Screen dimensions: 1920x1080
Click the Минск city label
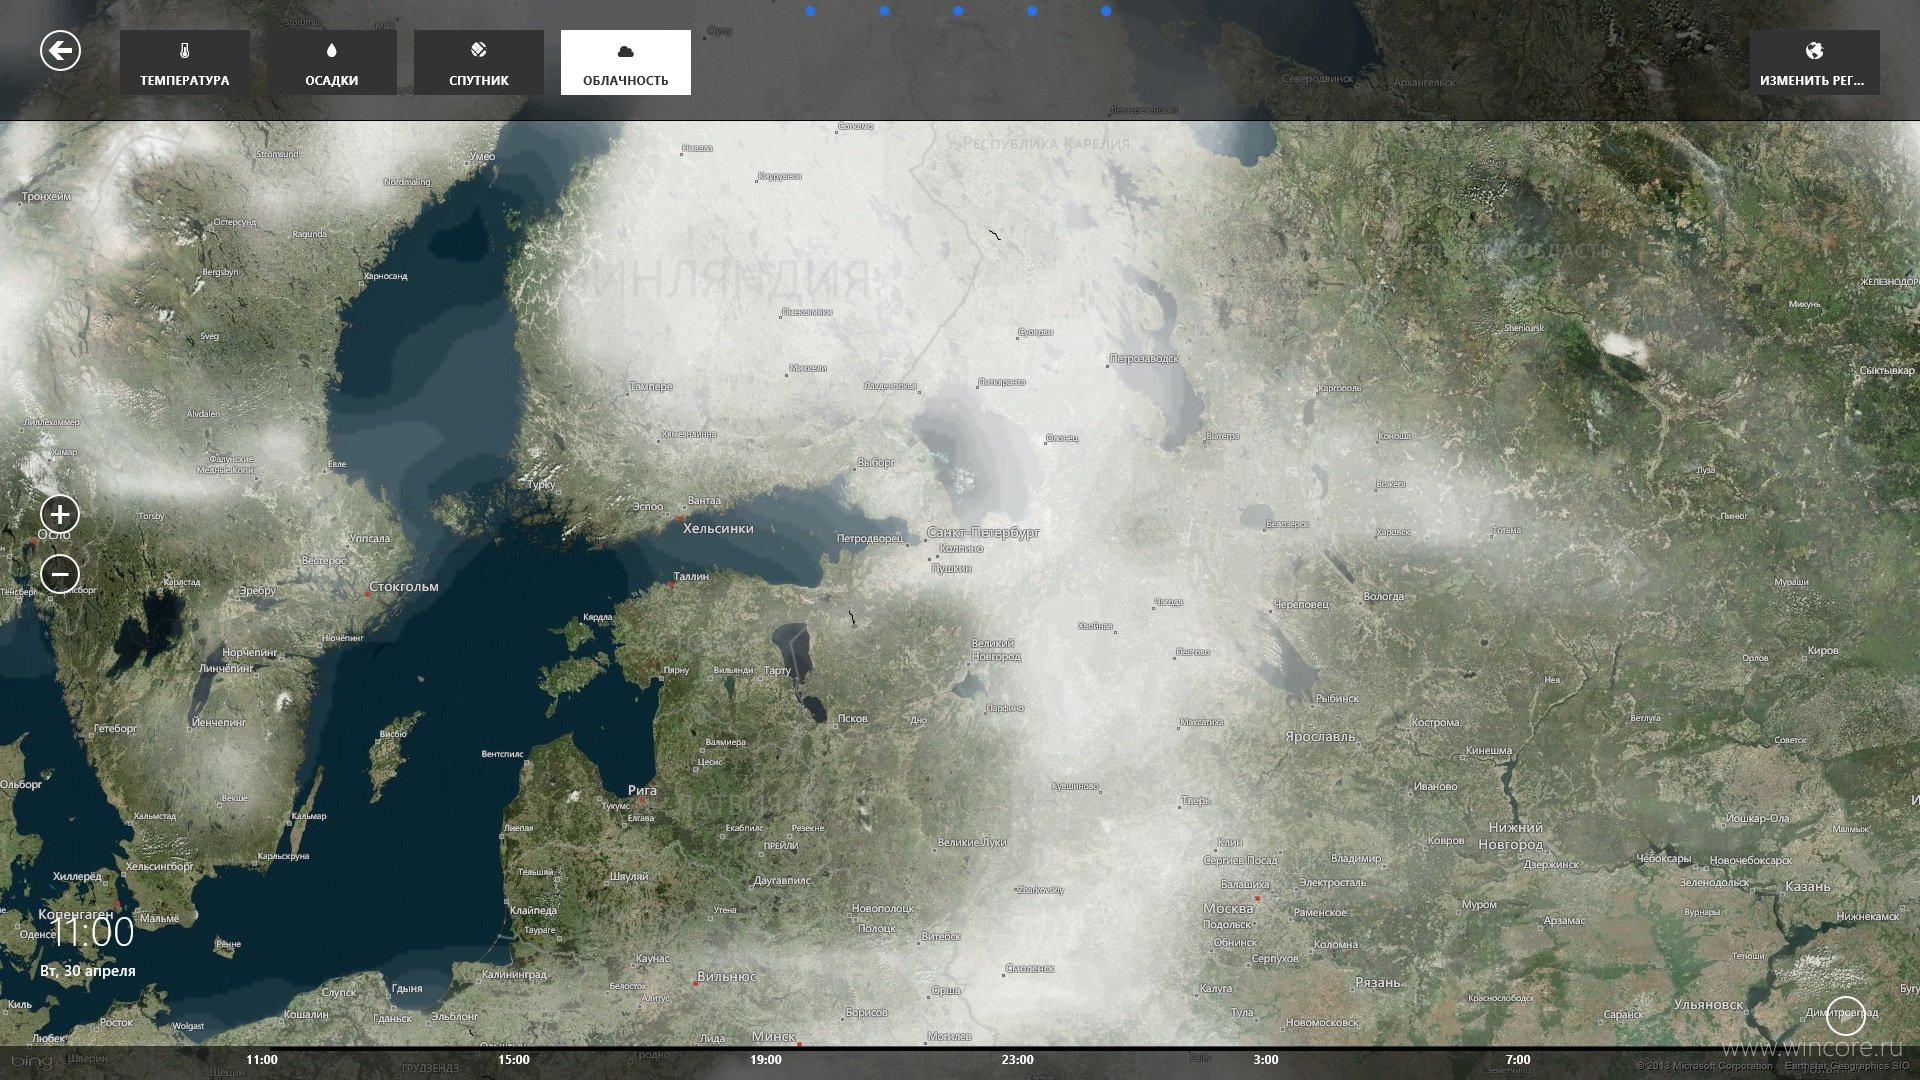[774, 1037]
